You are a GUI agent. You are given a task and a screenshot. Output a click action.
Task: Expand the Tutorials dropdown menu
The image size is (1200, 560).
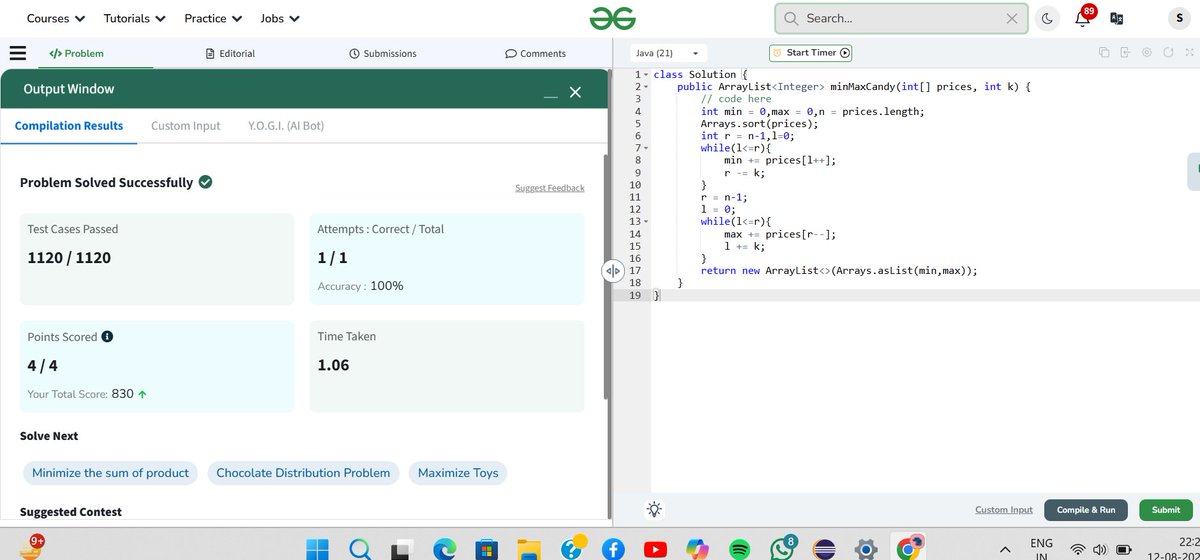[x=134, y=18]
